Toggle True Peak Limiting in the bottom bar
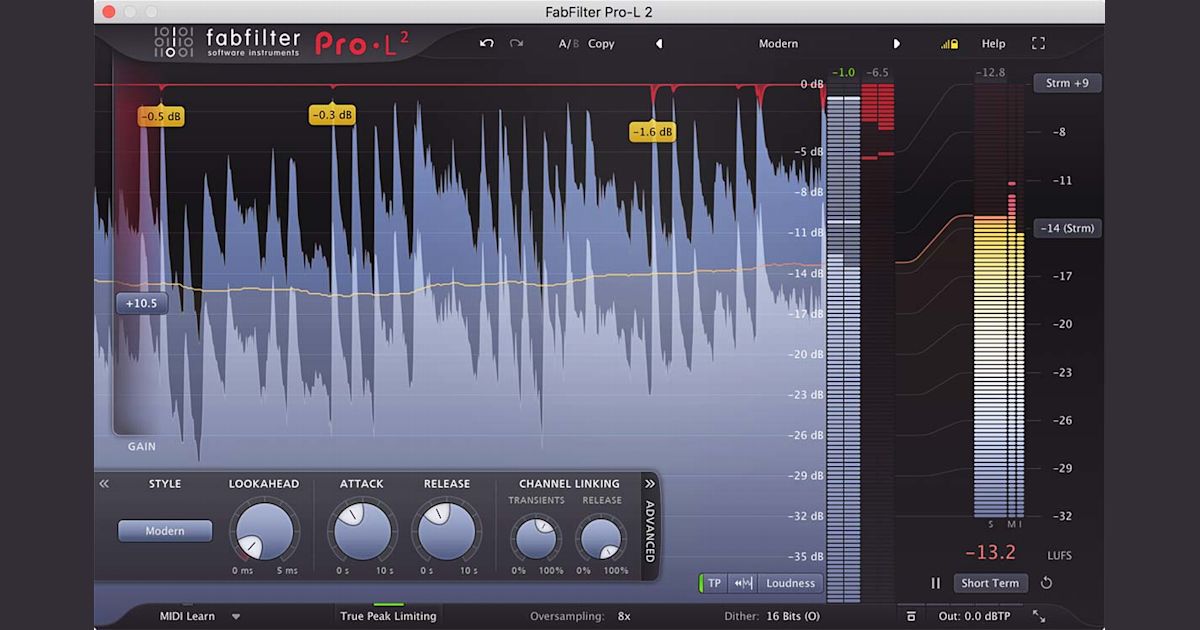Viewport: 1200px width, 630px height. point(387,616)
